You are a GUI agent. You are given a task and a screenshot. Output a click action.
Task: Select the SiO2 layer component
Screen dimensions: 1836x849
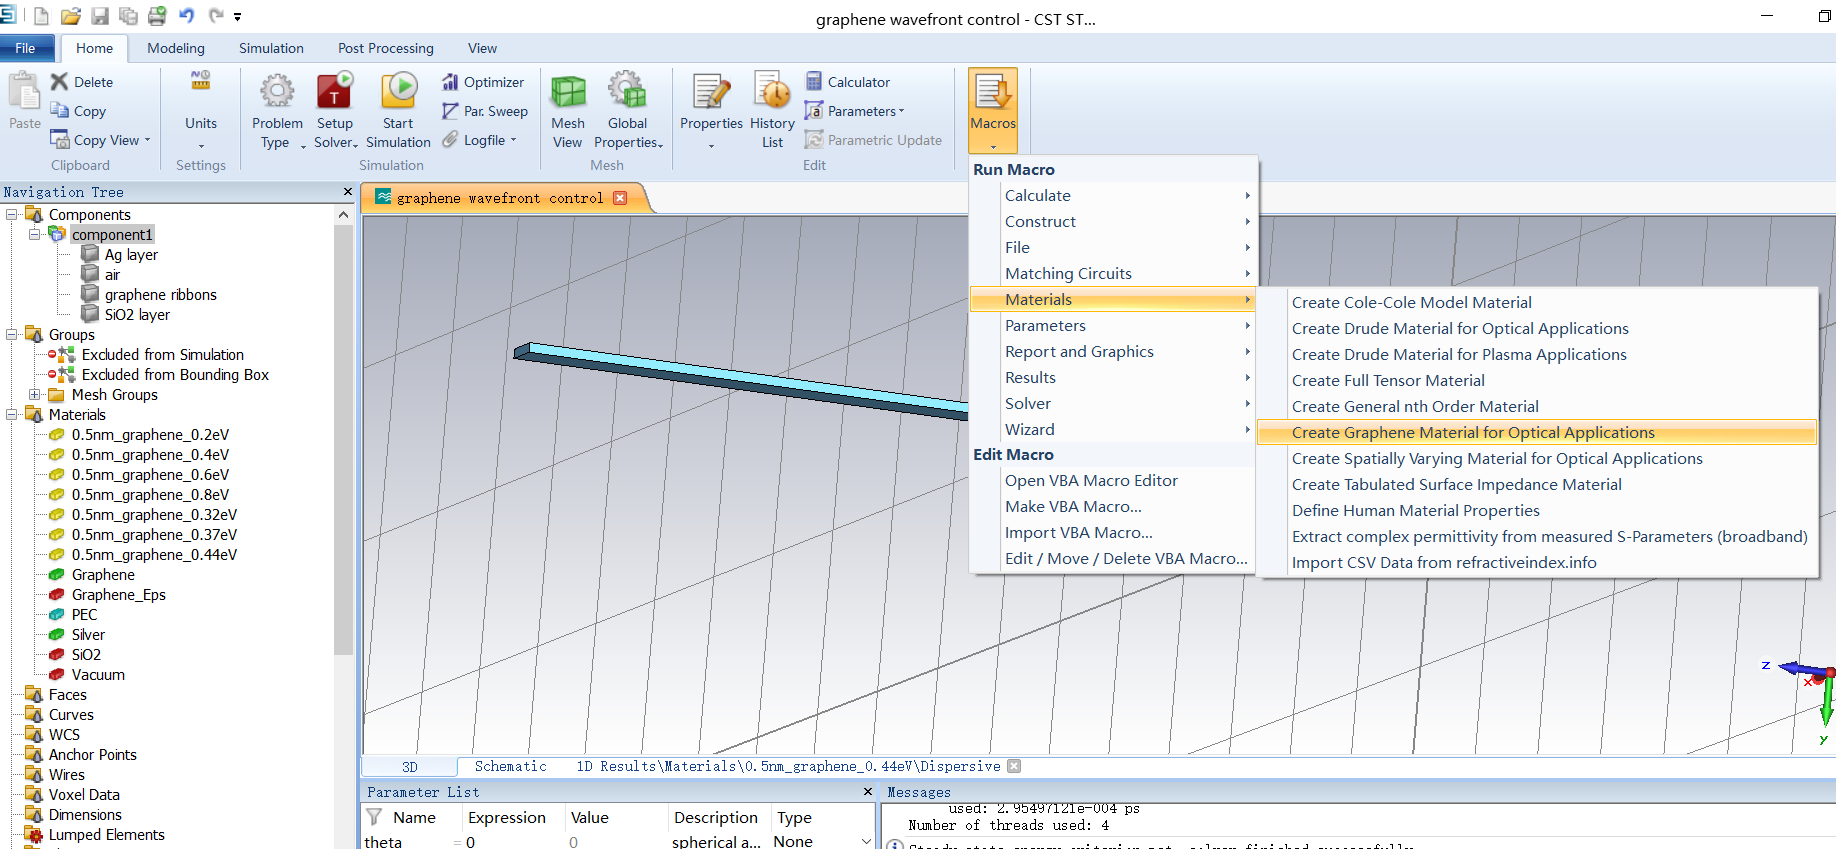(137, 314)
